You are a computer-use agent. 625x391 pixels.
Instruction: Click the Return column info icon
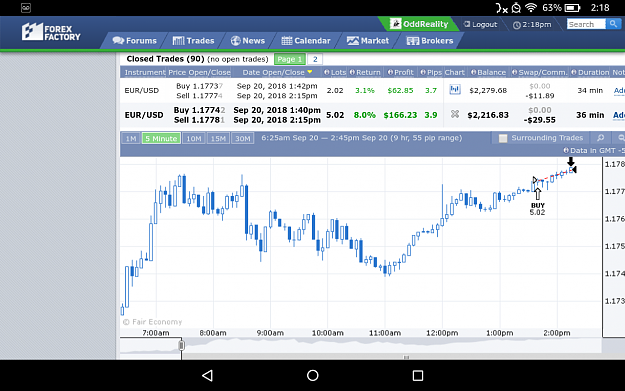(352, 72)
